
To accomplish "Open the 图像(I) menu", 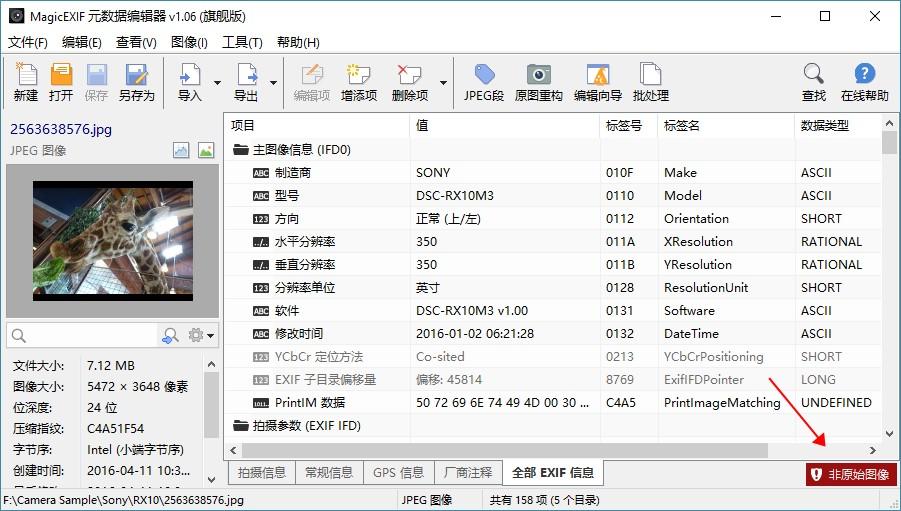I will [x=189, y=43].
